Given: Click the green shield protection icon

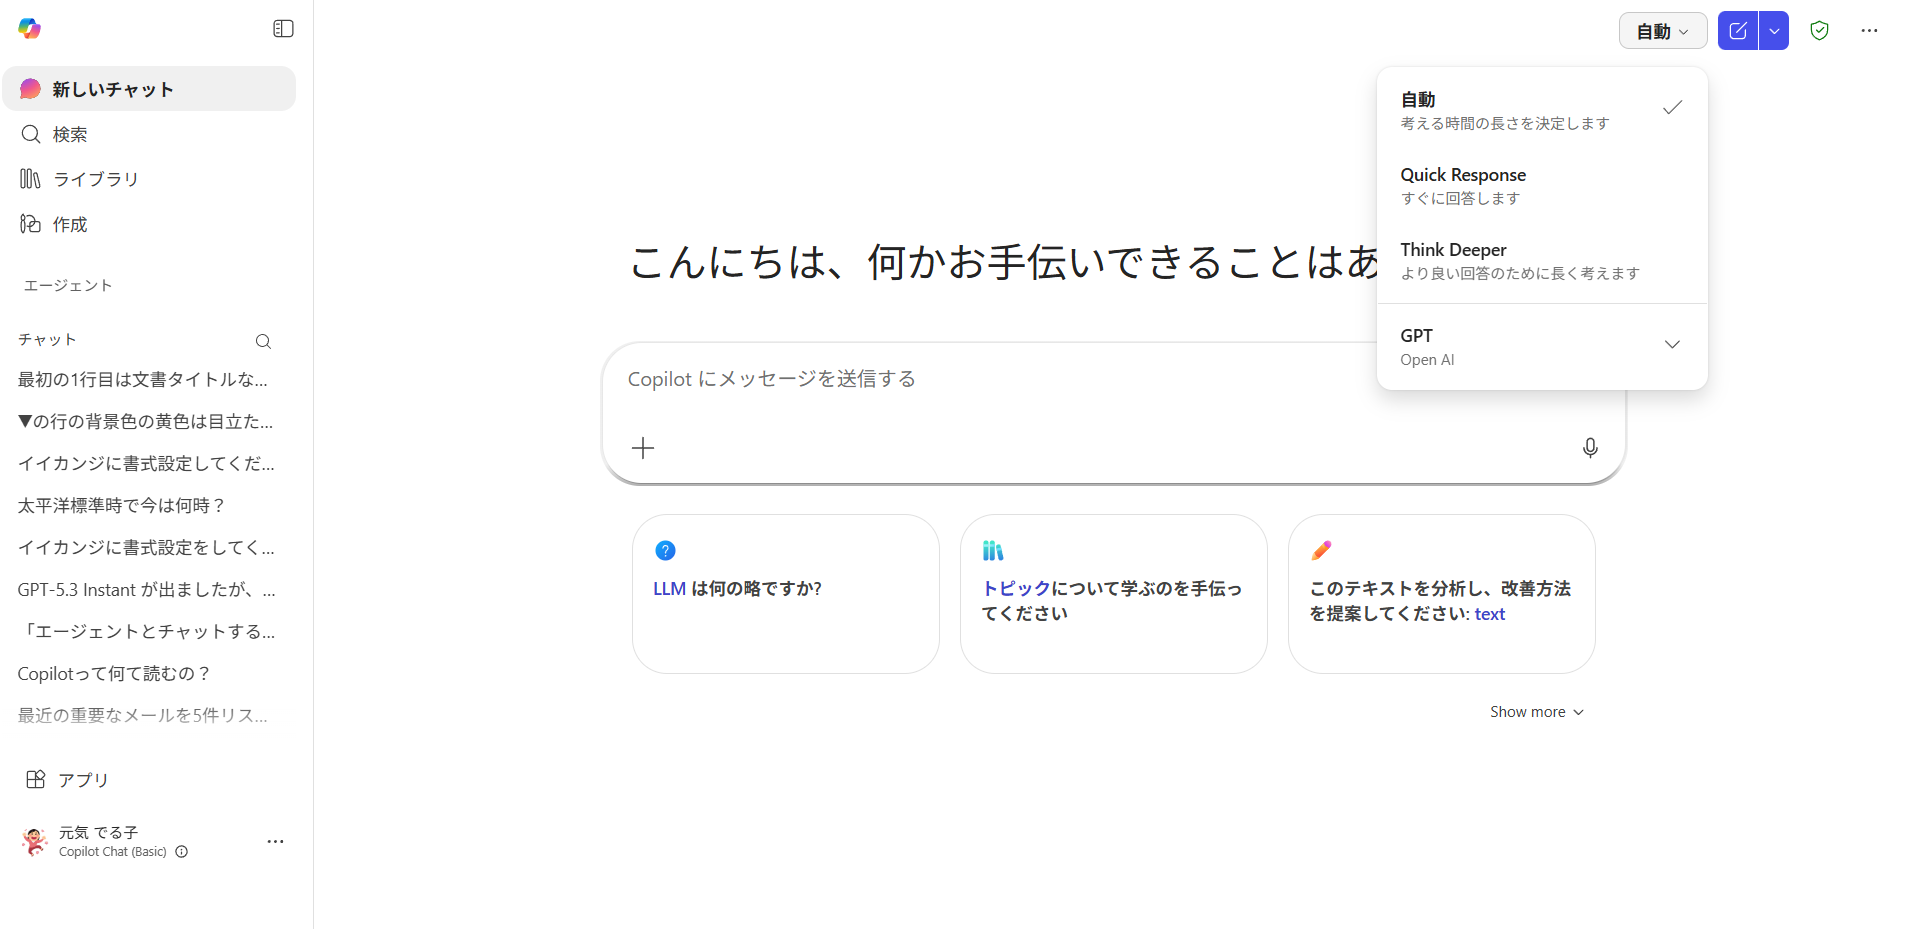Looking at the screenshot, I should [x=1819, y=31].
